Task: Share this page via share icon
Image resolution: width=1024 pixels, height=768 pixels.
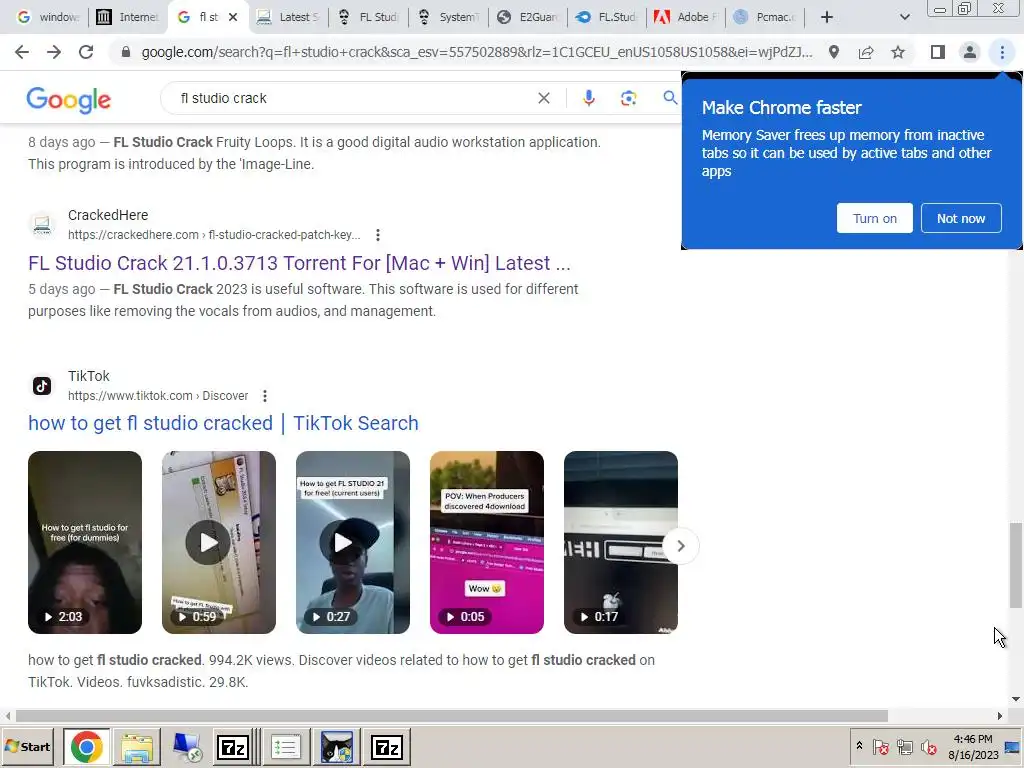Action: [x=866, y=52]
